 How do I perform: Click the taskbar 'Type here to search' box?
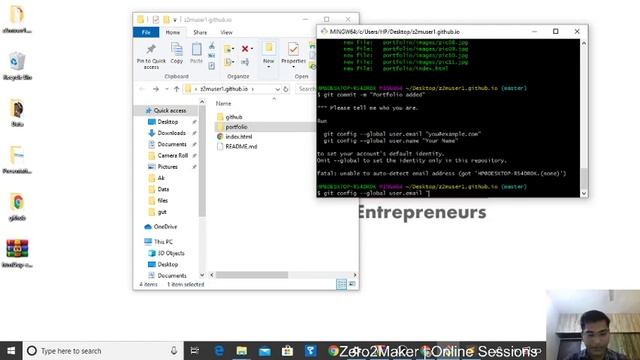(x=102, y=351)
